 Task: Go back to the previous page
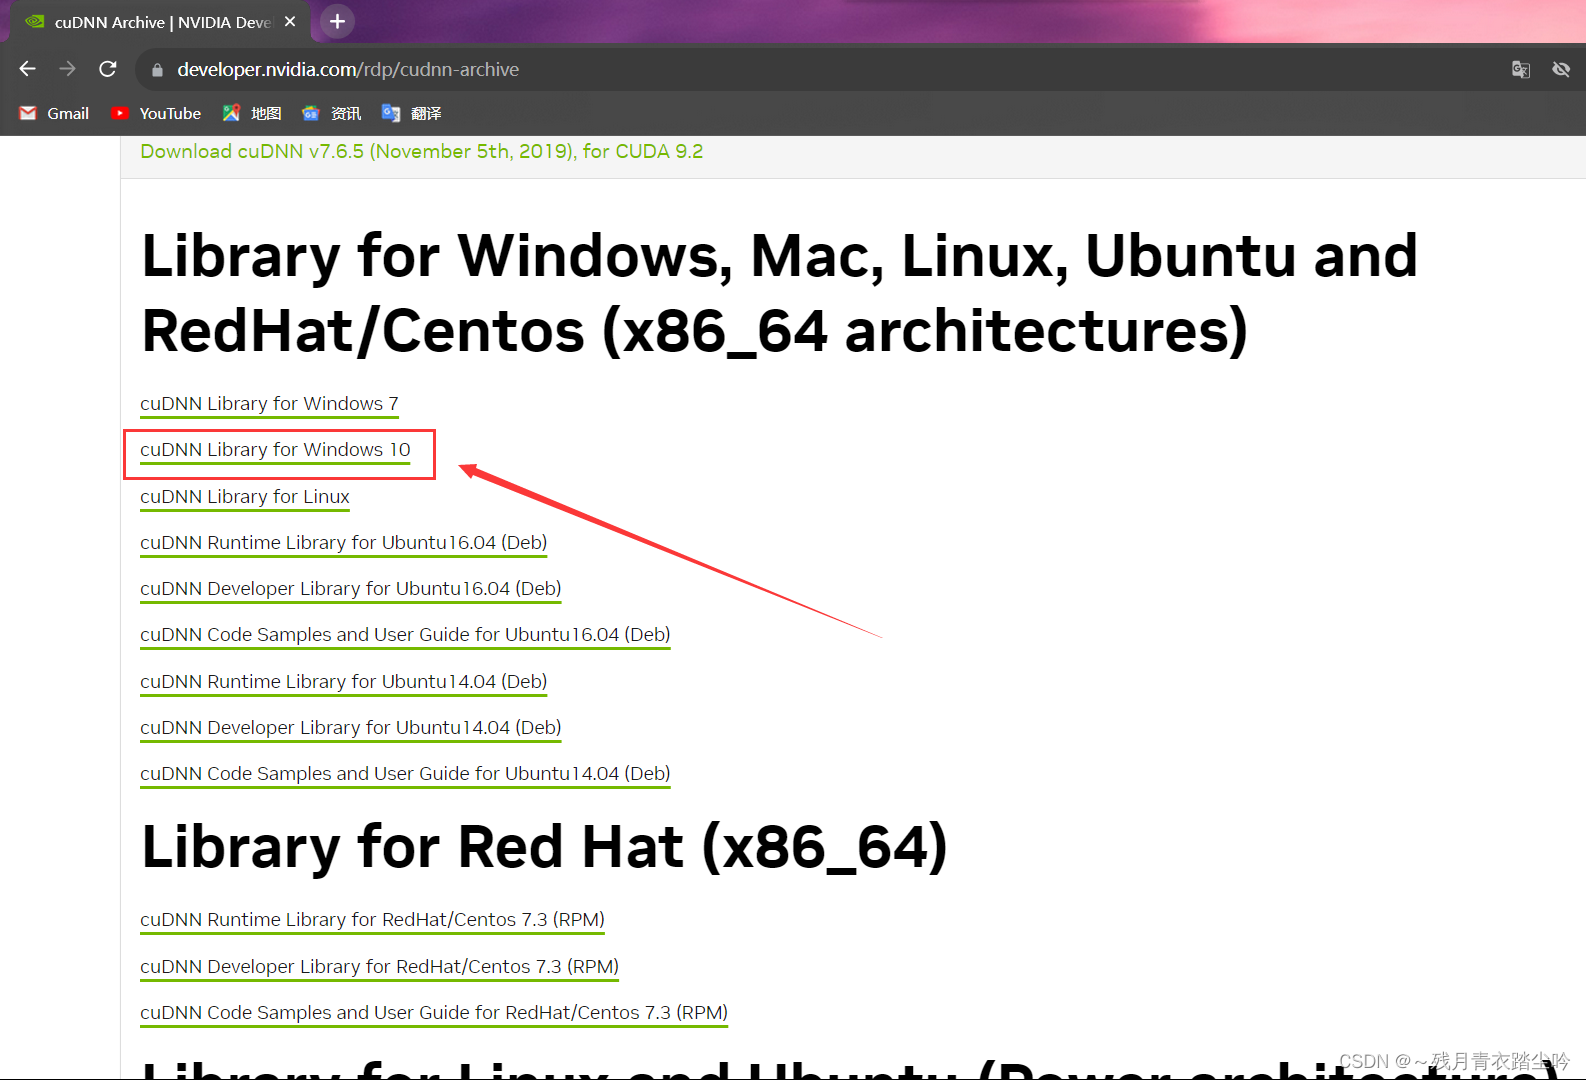pyautogui.click(x=27, y=69)
